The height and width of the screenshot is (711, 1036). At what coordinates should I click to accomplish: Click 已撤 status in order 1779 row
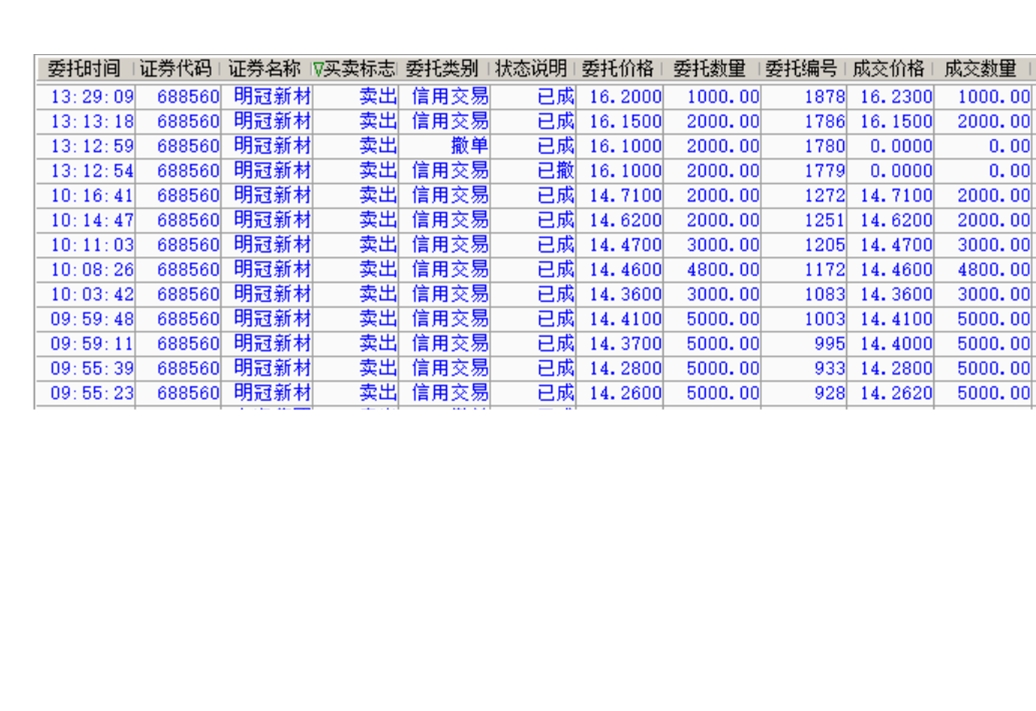[x=556, y=170]
